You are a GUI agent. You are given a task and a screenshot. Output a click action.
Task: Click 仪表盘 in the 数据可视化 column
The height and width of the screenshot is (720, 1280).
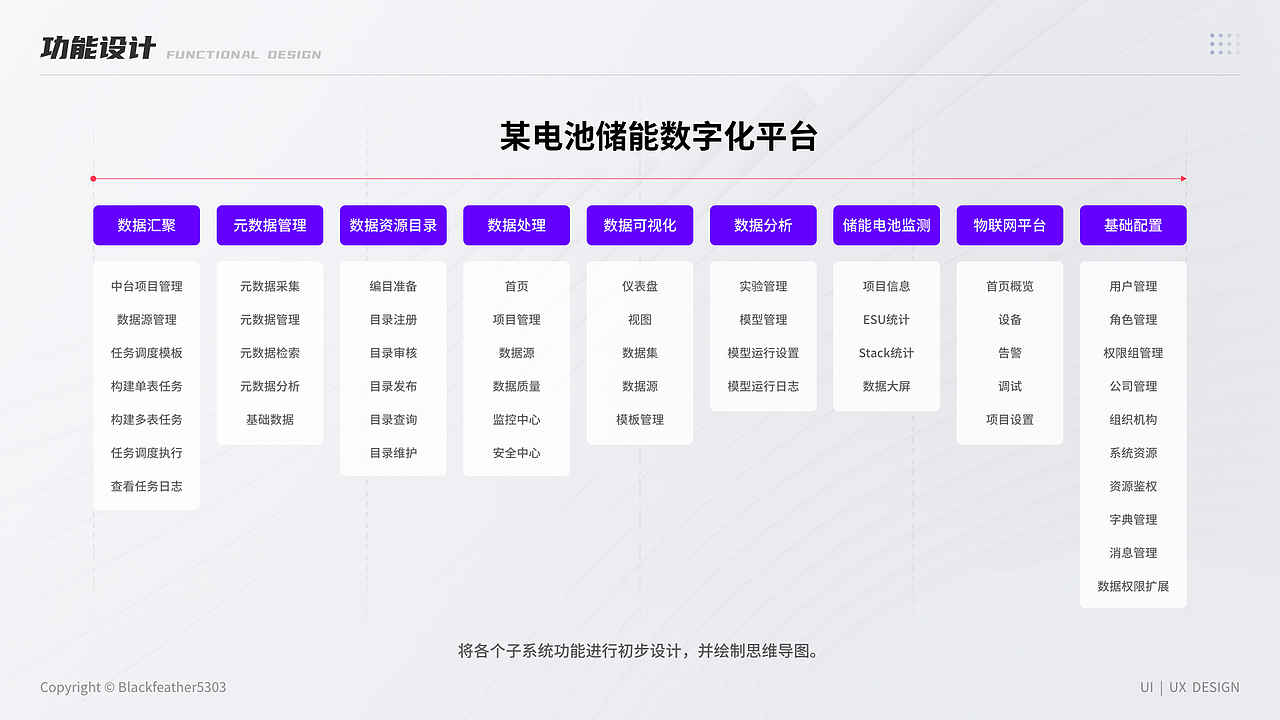(640, 285)
